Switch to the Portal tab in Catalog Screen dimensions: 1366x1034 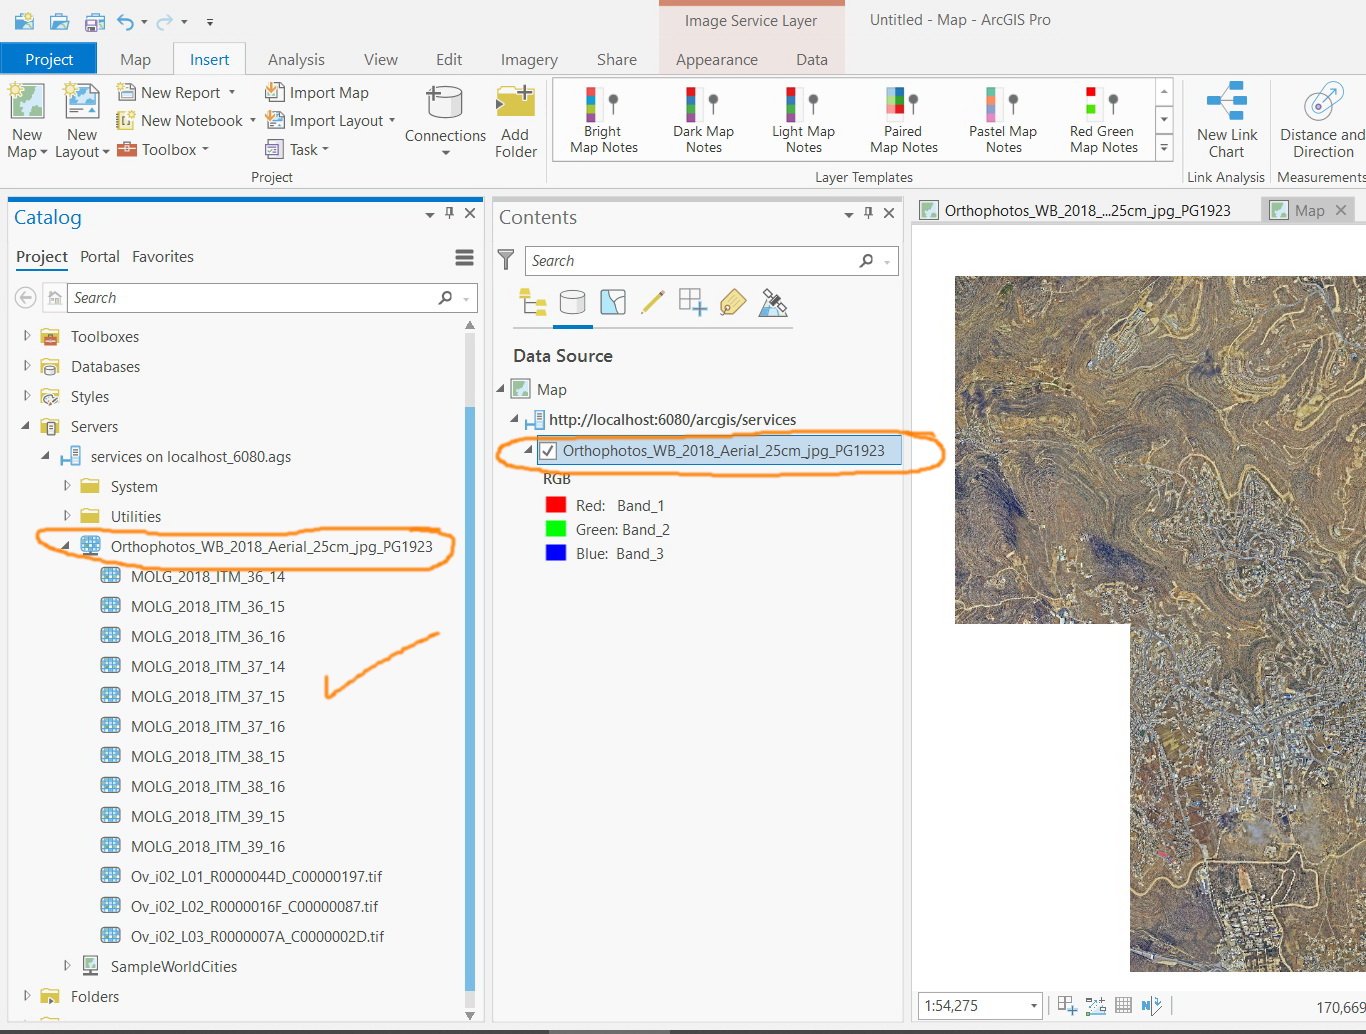[100, 257]
